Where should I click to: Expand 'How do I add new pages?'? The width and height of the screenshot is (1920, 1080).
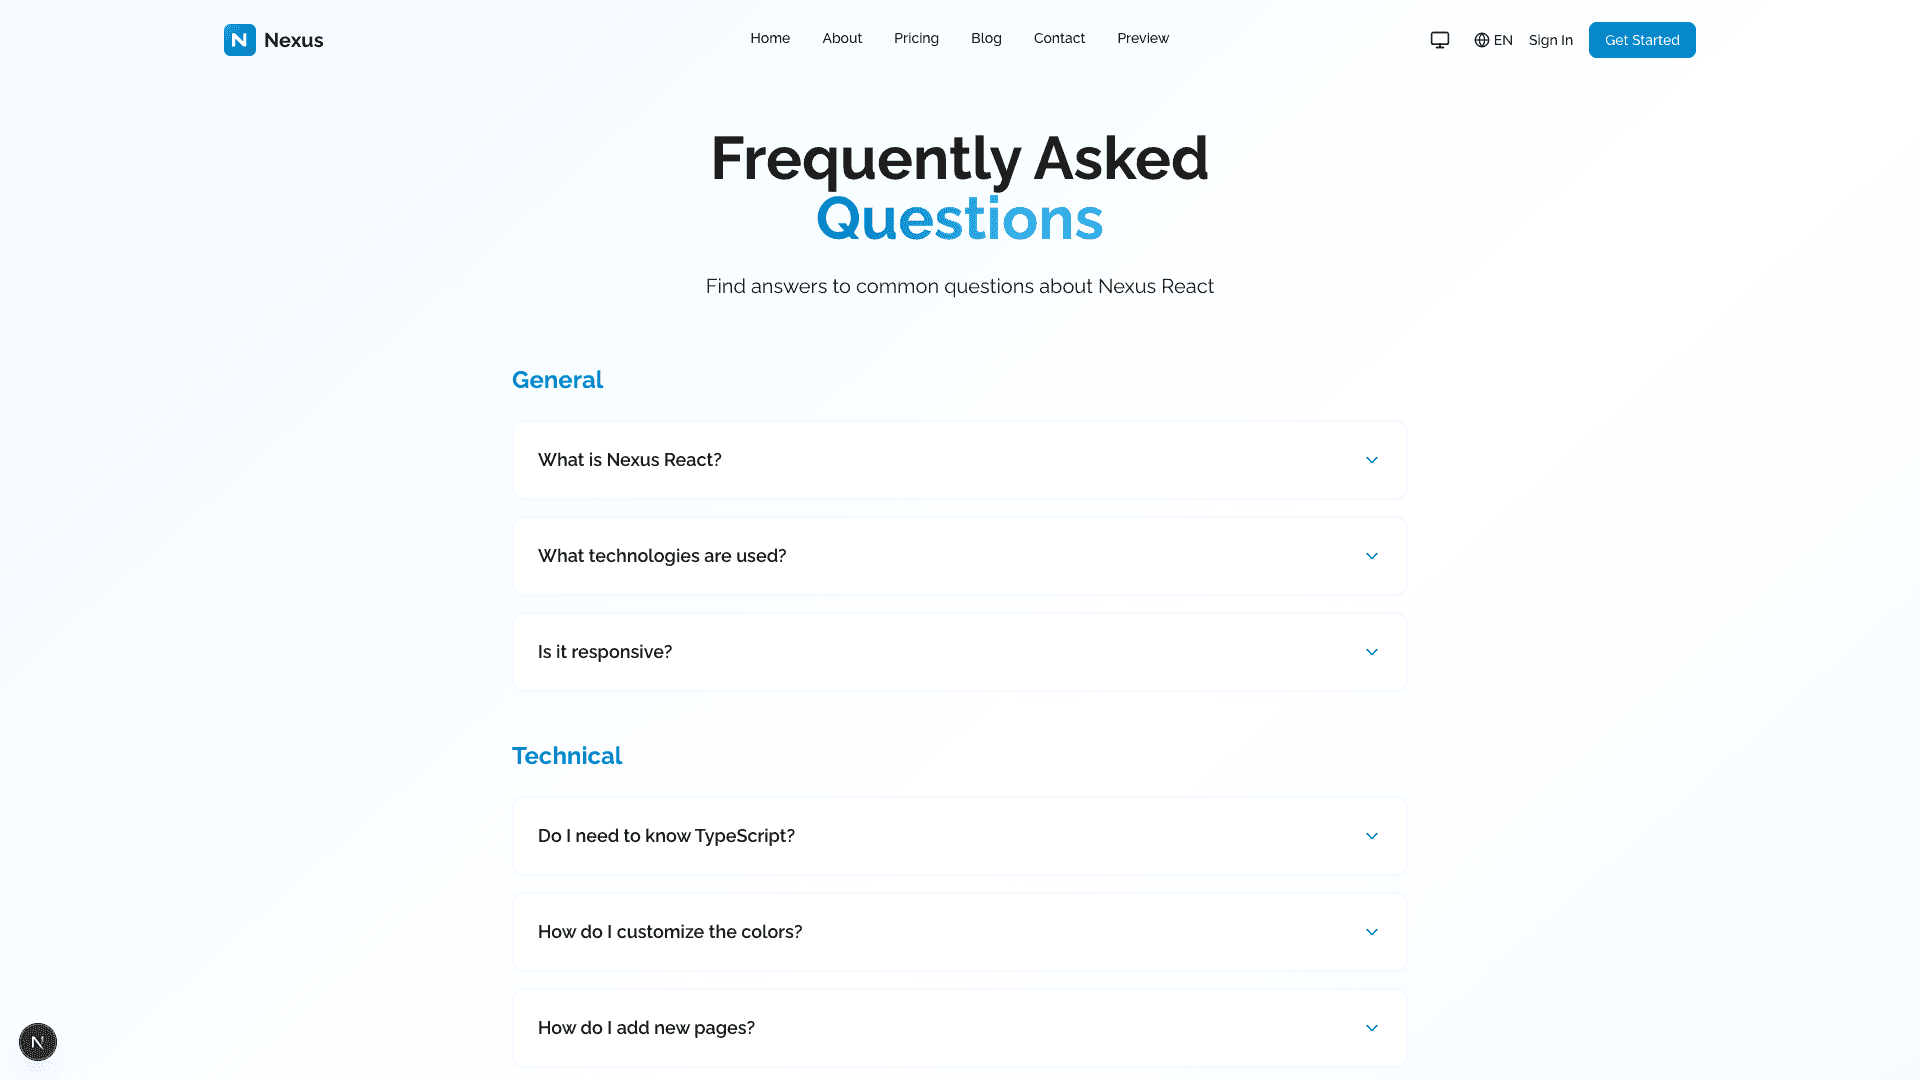pyautogui.click(x=959, y=1027)
